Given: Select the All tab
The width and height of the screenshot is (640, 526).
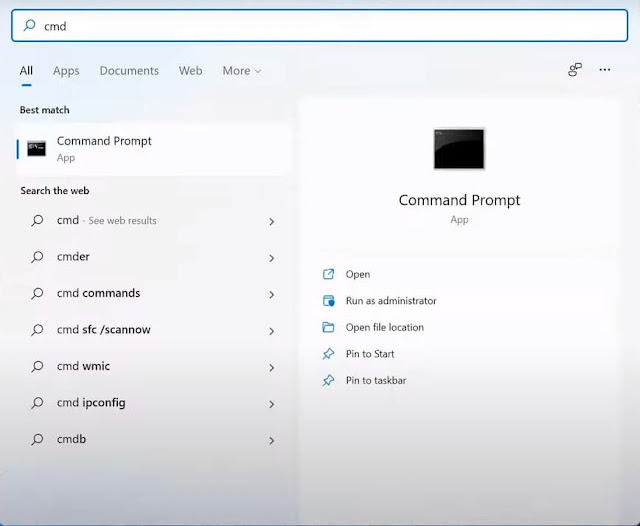Looking at the screenshot, I should (26, 71).
